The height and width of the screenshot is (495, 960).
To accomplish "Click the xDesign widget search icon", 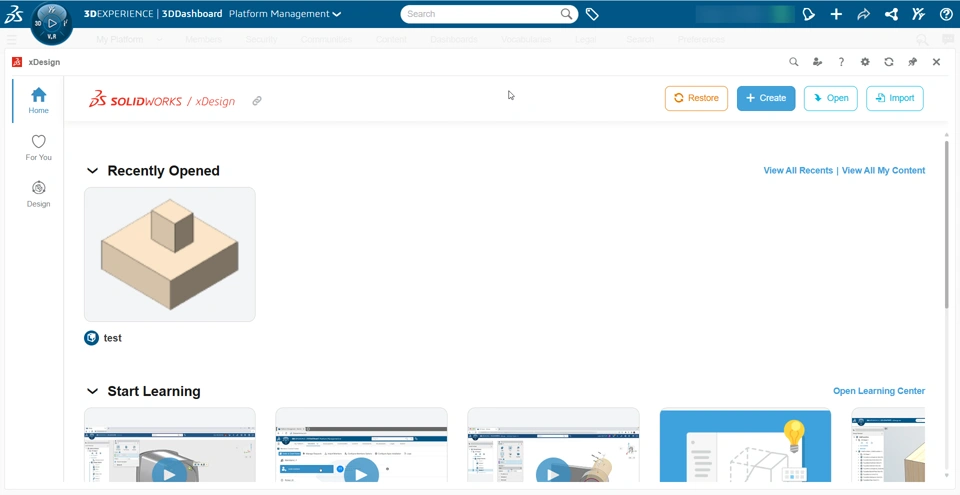I will click(x=793, y=62).
